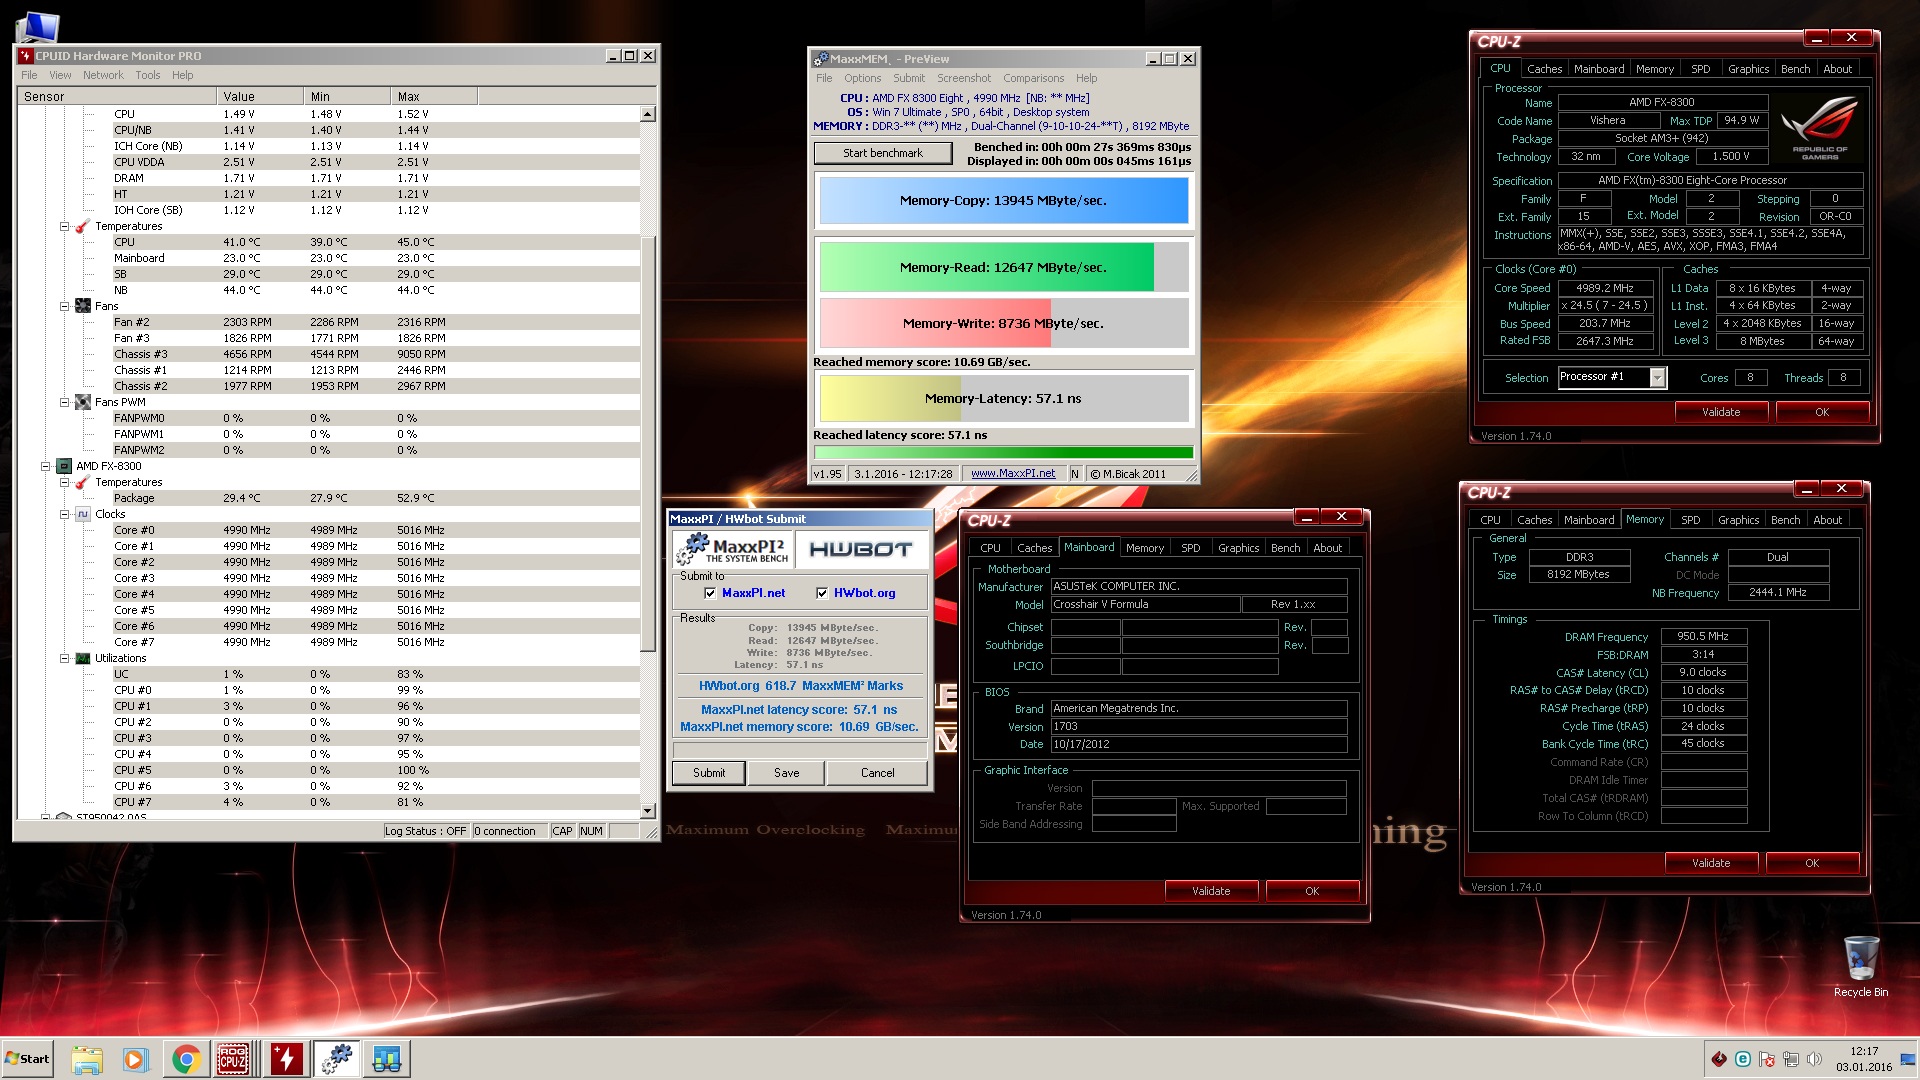Open the Screenshot menu in MaxxMEM
This screenshot has height=1080, width=1920.
(x=964, y=78)
